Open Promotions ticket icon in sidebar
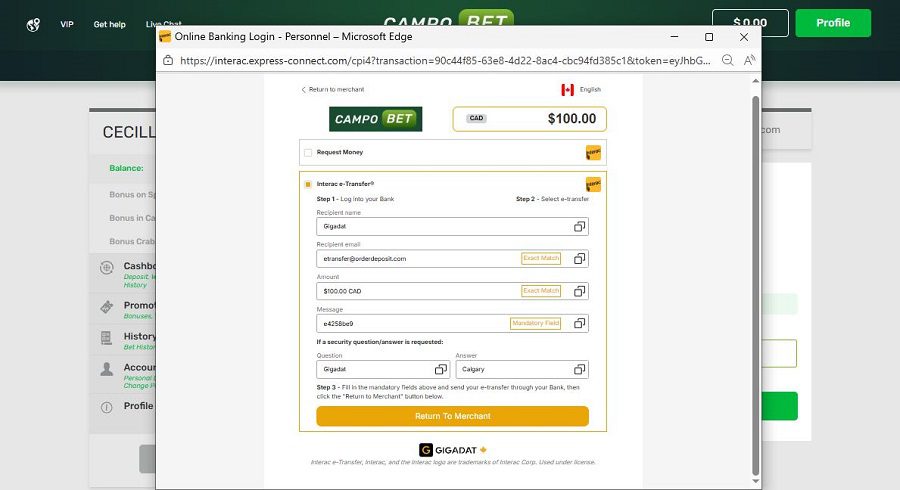 click(x=107, y=307)
